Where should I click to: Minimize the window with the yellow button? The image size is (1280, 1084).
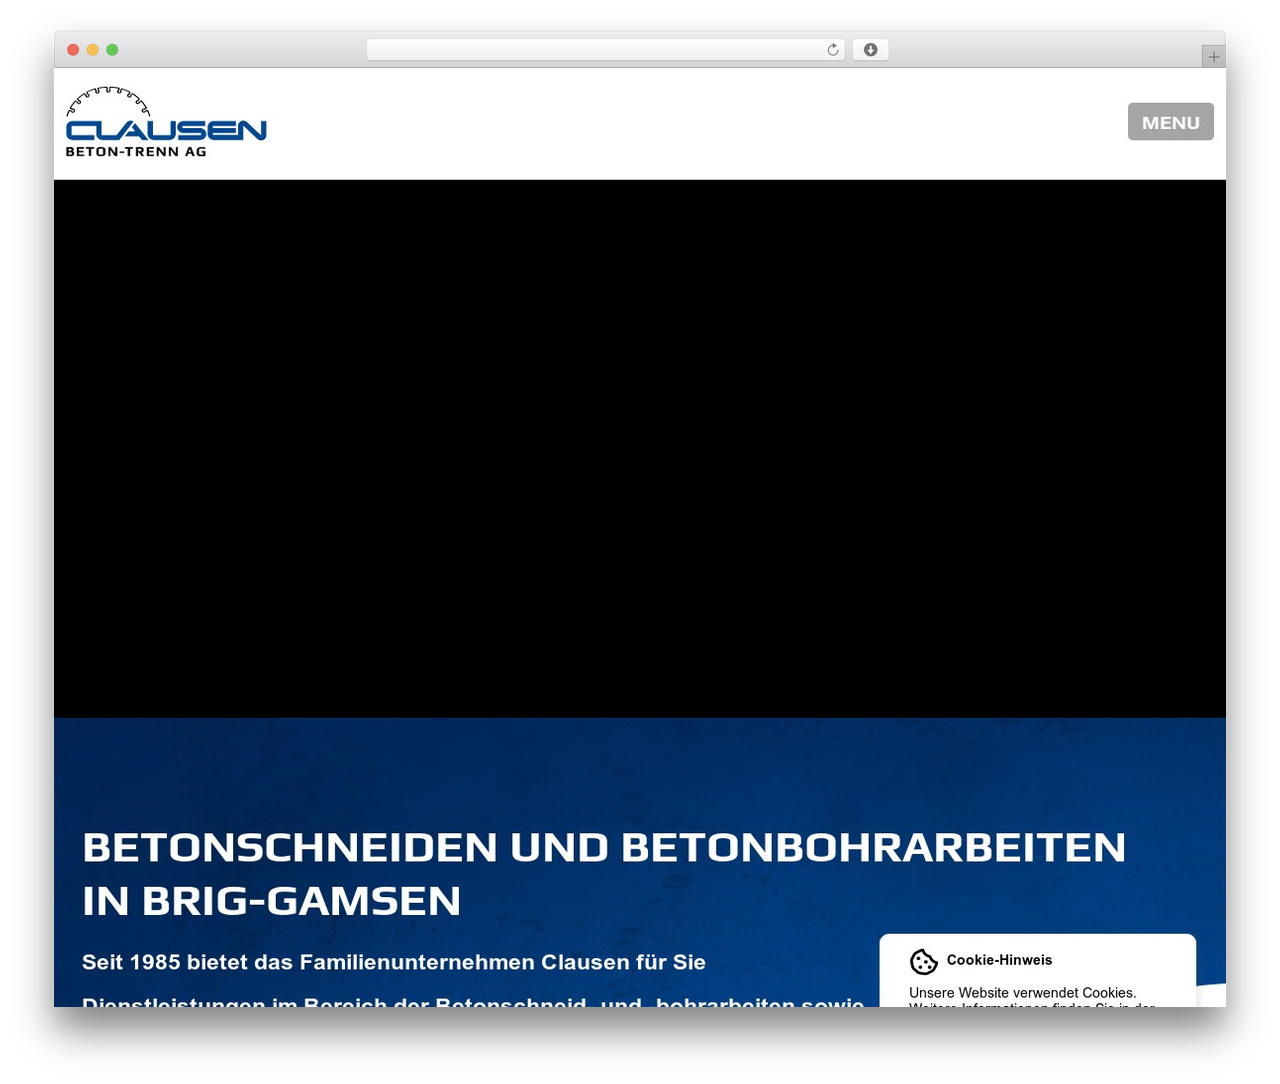(93, 50)
